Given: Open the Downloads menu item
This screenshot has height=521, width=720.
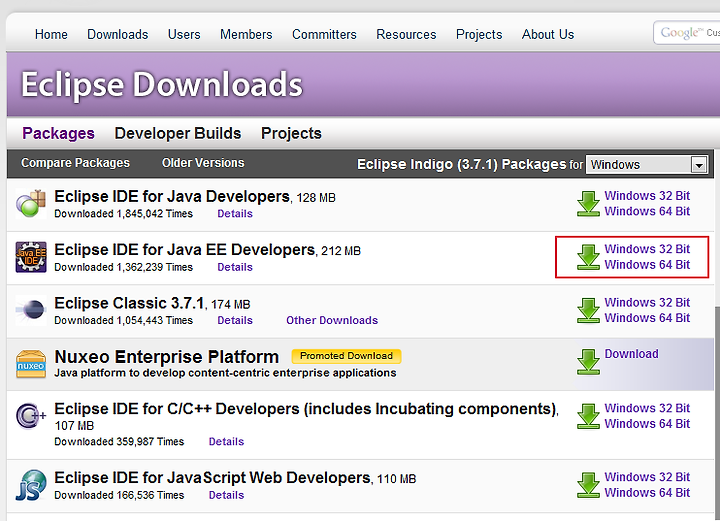Looking at the screenshot, I should (x=118, y=34).
